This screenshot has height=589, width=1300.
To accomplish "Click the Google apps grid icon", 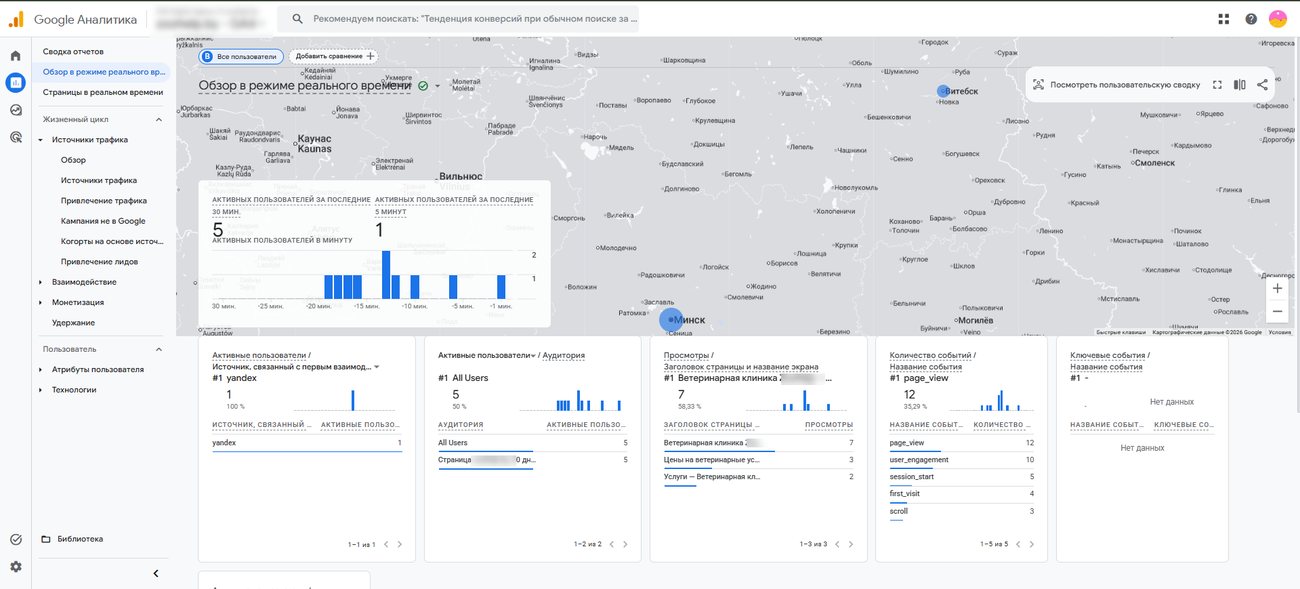I will click(1224, 18).
